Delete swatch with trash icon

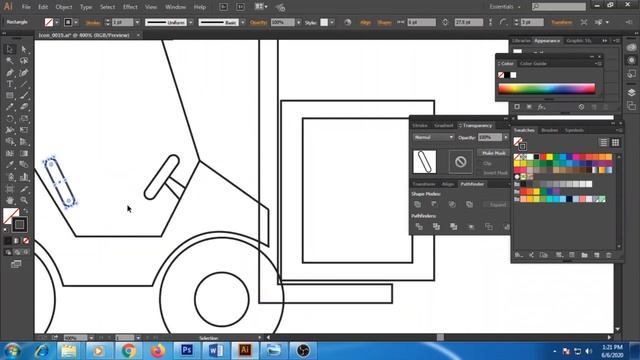pyautogui.click(x=609, y=255)
